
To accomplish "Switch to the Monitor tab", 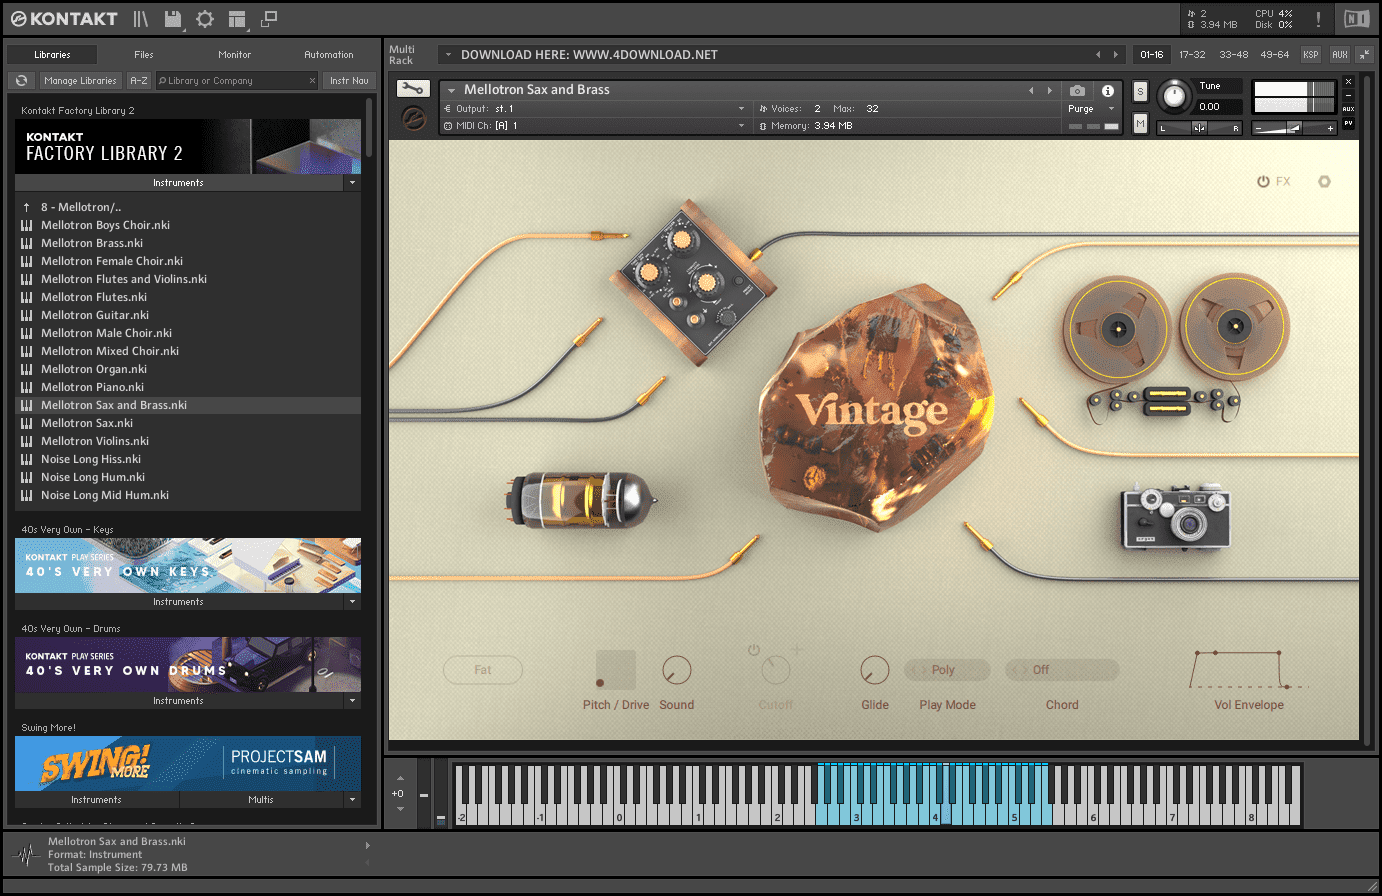I will [235, 55].
